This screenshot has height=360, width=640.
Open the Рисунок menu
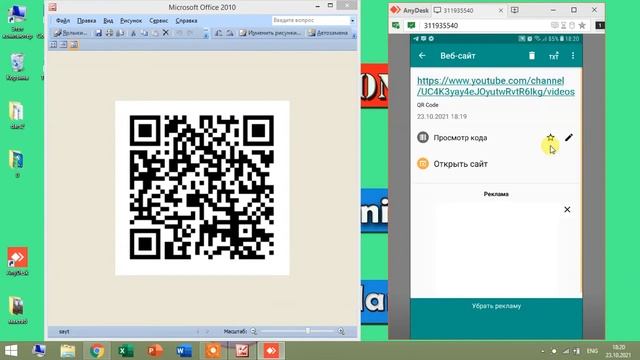(x=131, y=20)
